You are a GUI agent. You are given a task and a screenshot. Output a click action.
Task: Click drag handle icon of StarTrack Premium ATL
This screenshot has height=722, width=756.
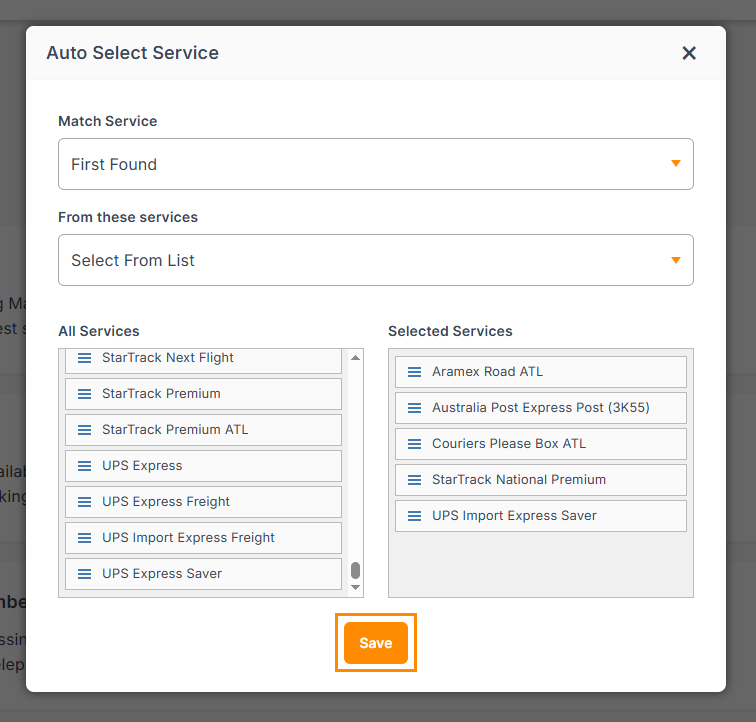[x=85, y=430]
